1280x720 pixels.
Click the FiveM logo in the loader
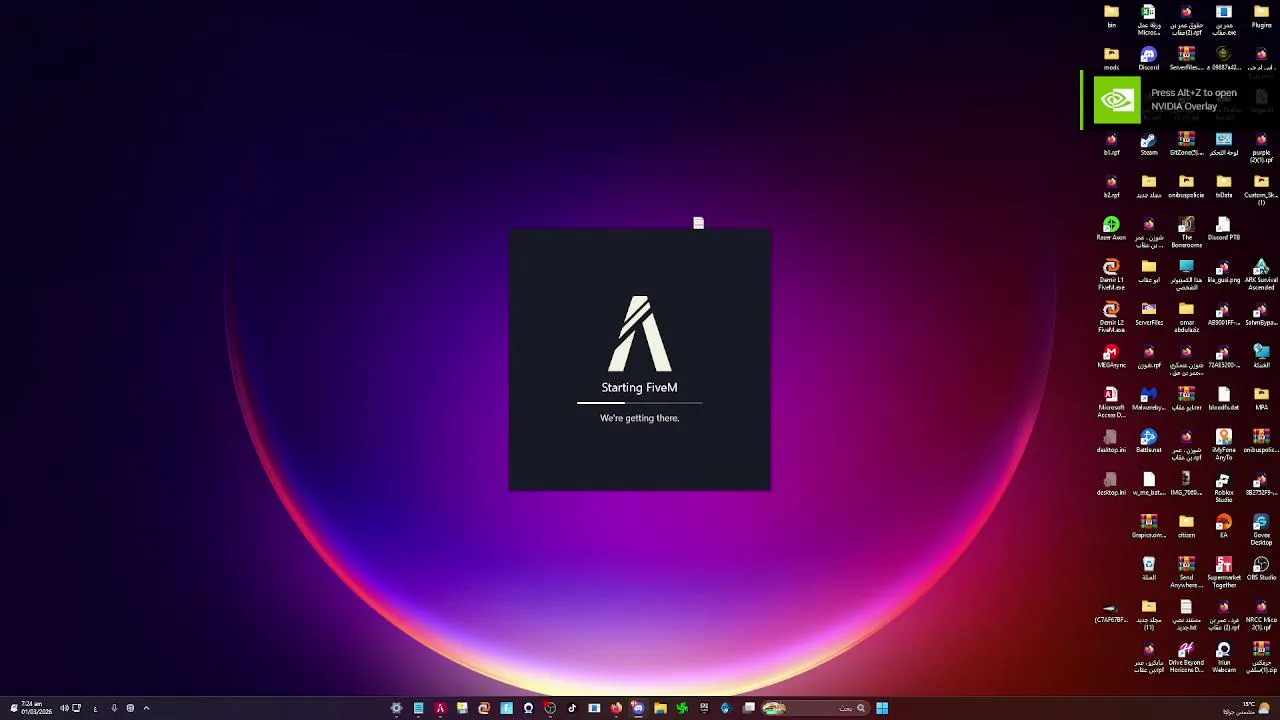(640, 333)
